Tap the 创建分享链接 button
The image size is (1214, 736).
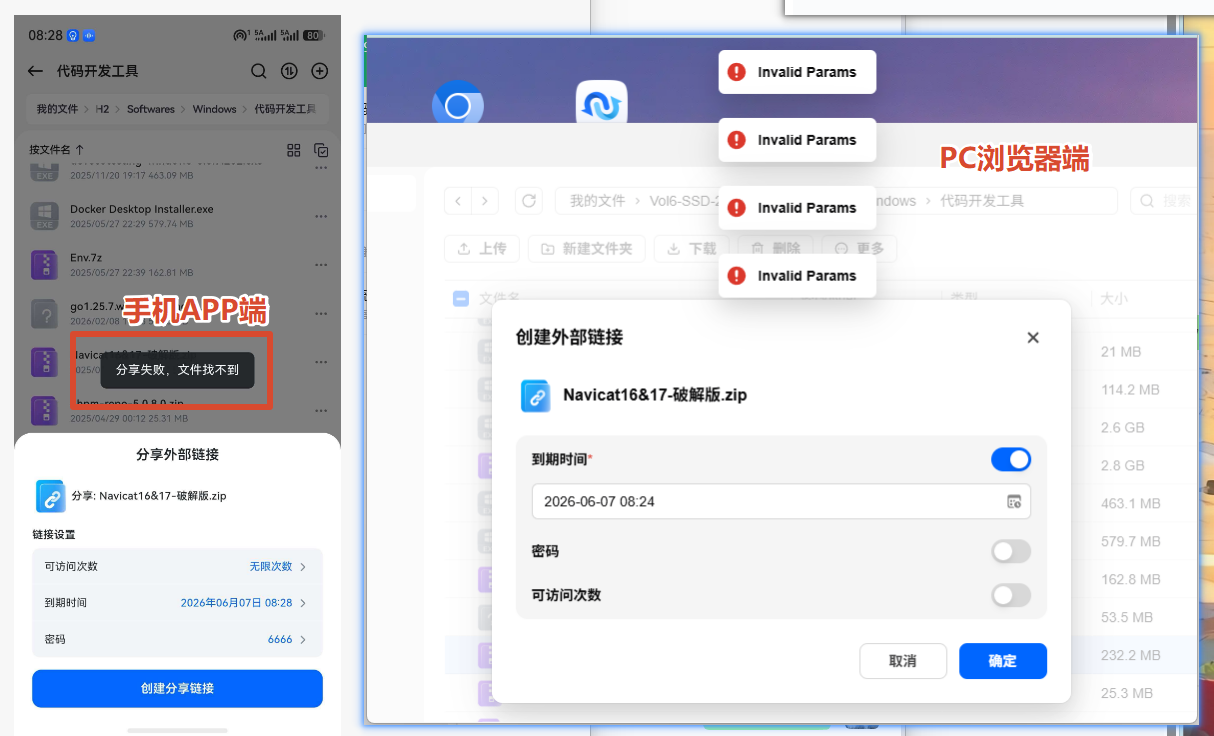(x=177, y=688)
